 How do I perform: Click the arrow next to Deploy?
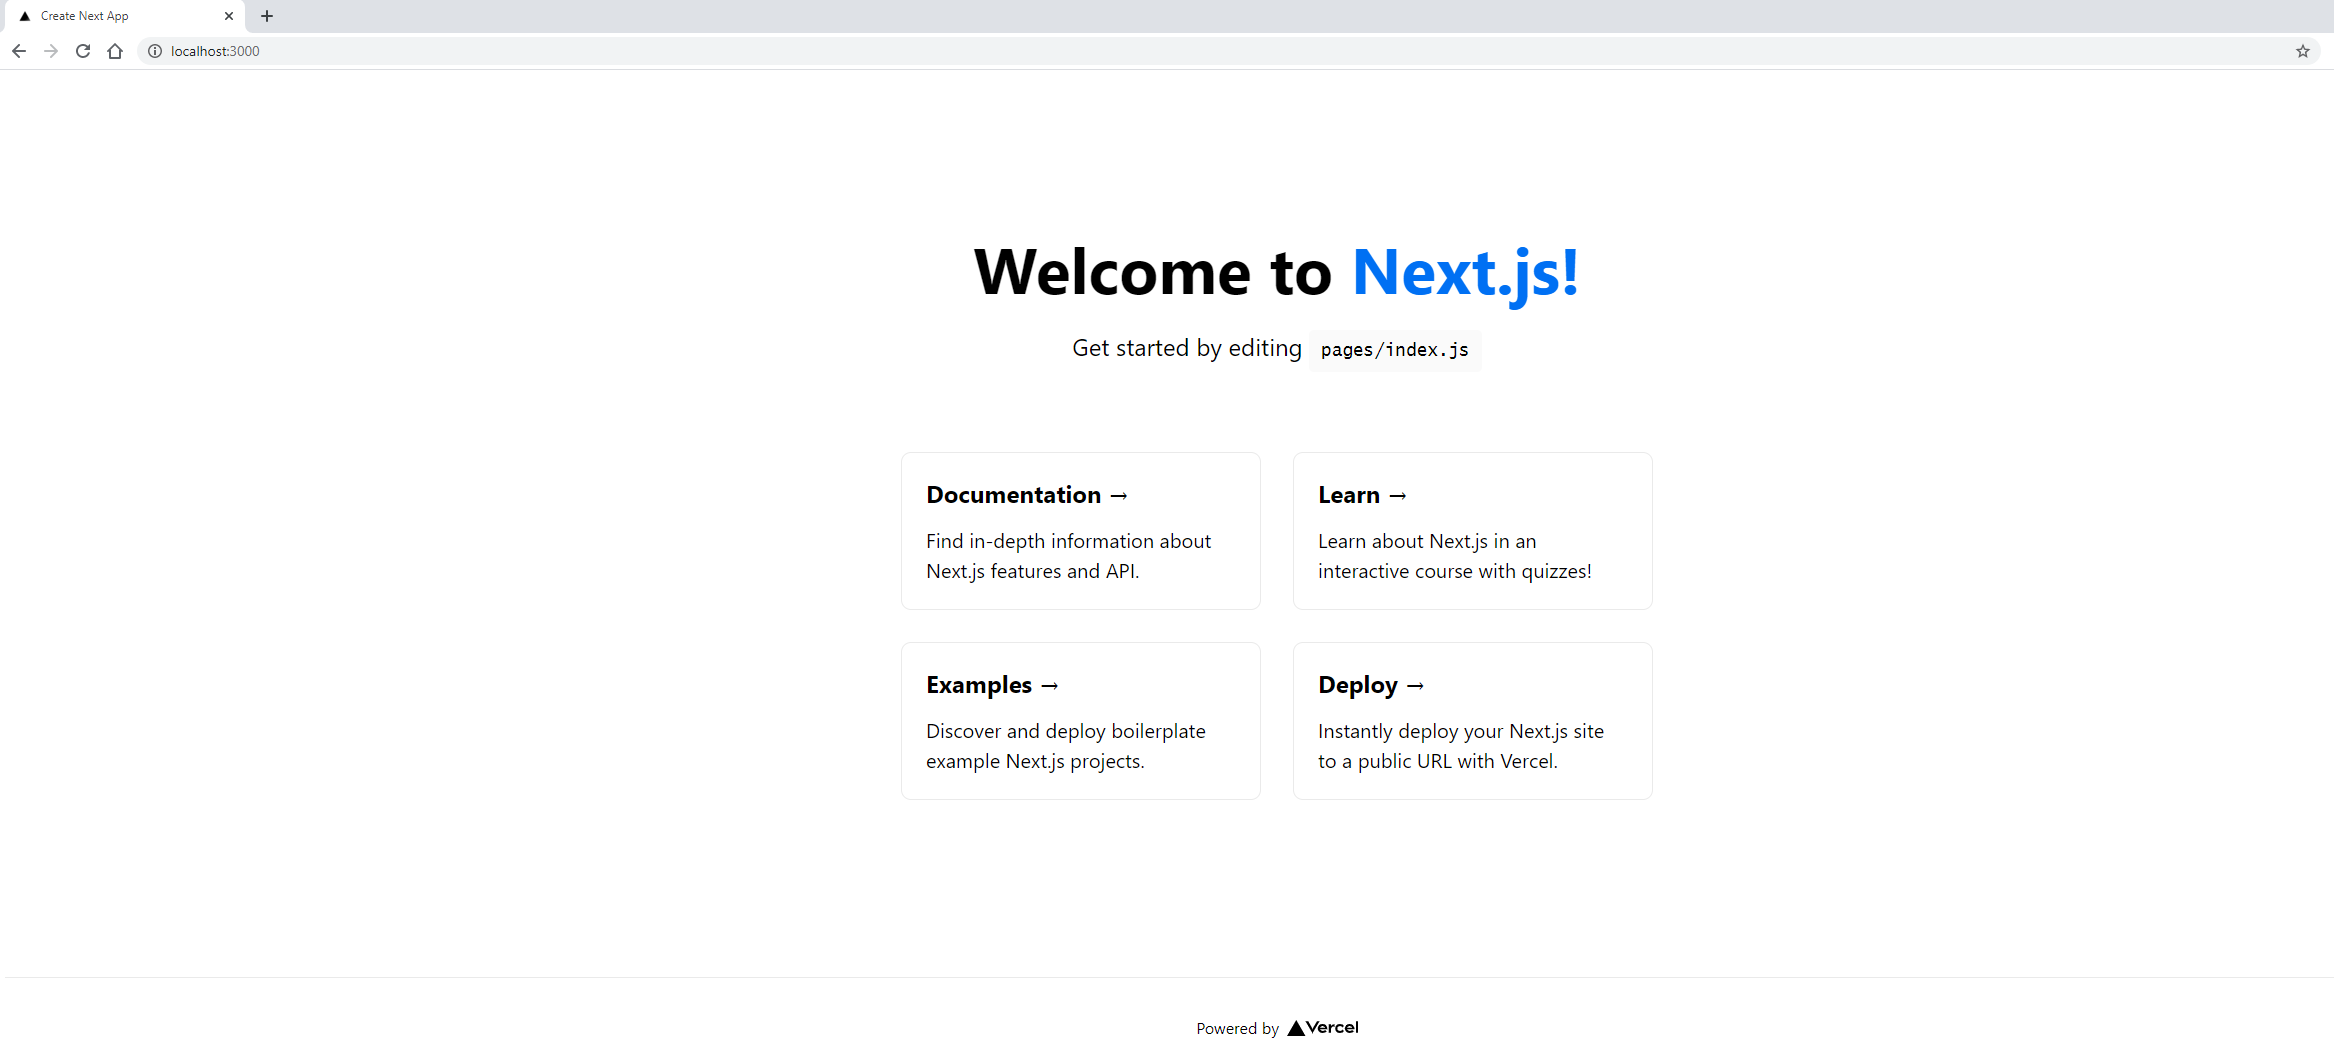[x=1415, y=686]
